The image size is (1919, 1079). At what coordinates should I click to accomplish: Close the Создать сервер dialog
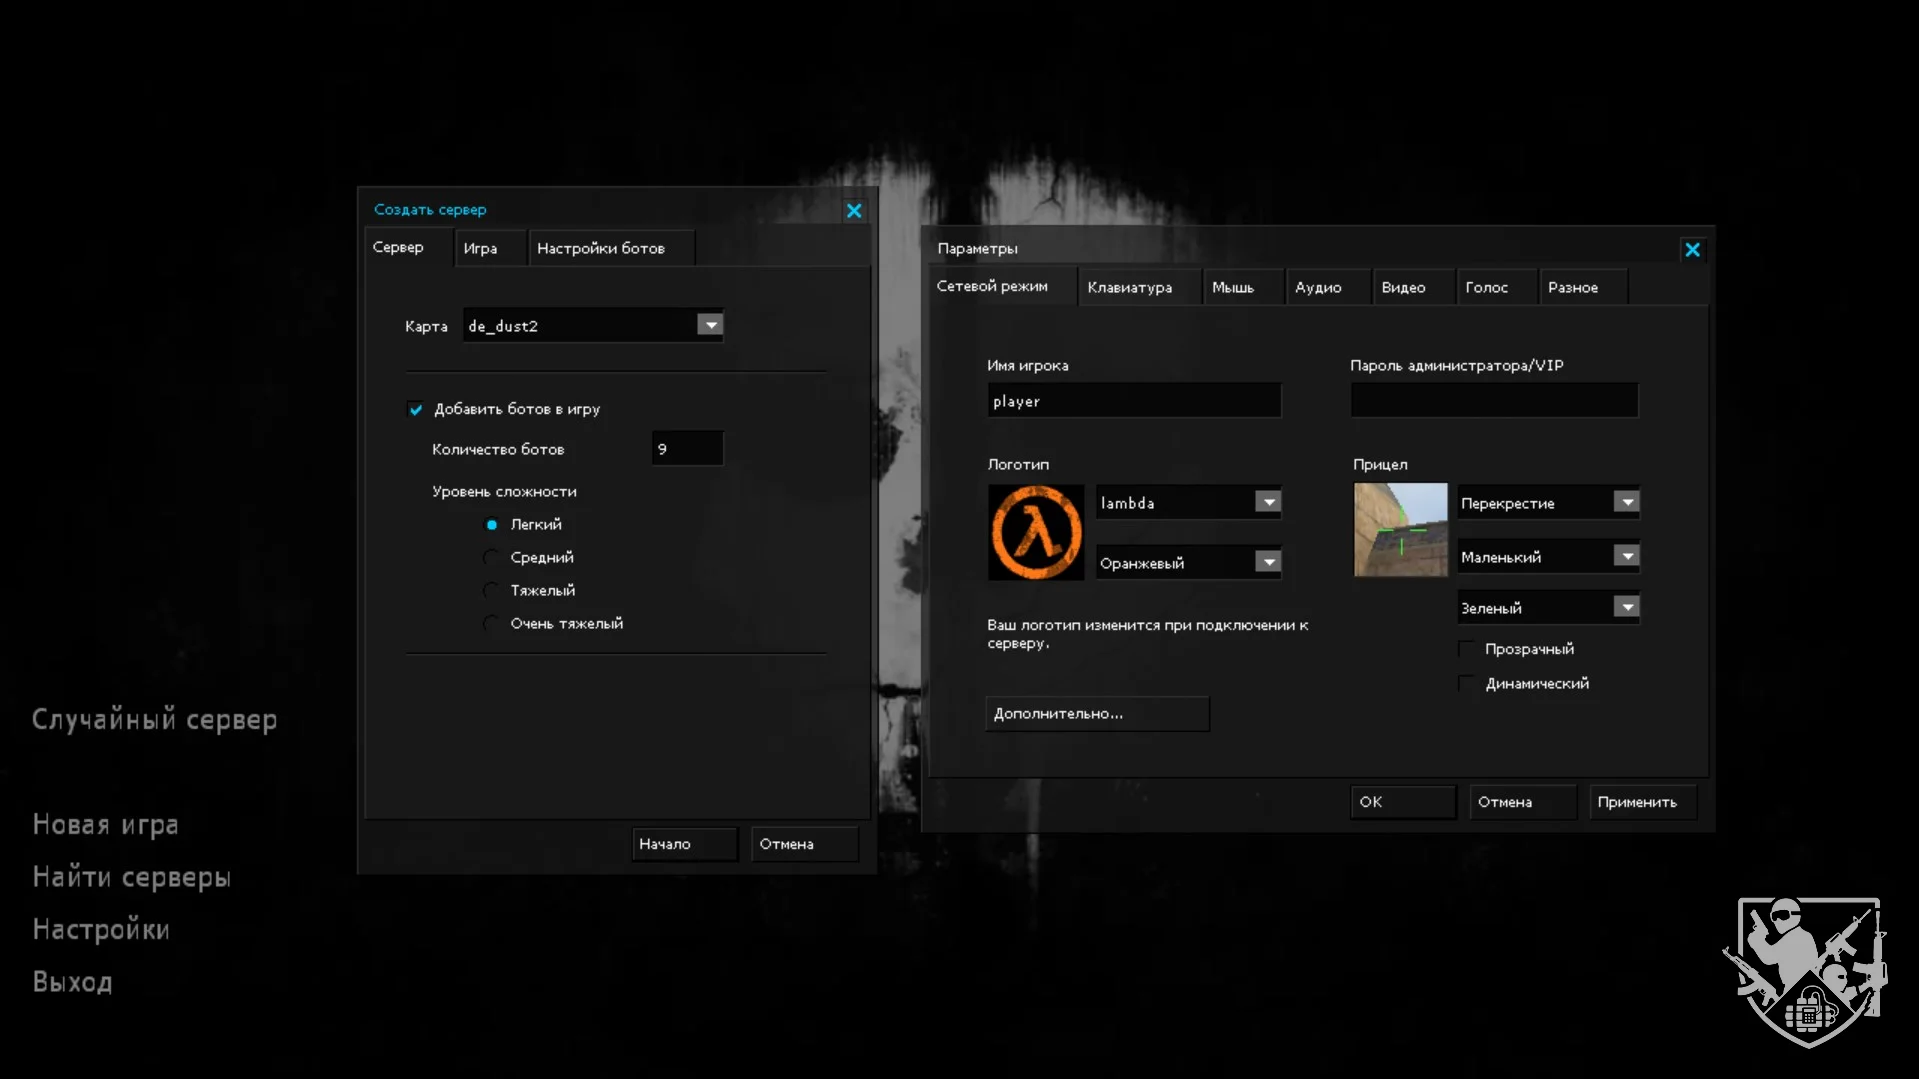(854, 211)
